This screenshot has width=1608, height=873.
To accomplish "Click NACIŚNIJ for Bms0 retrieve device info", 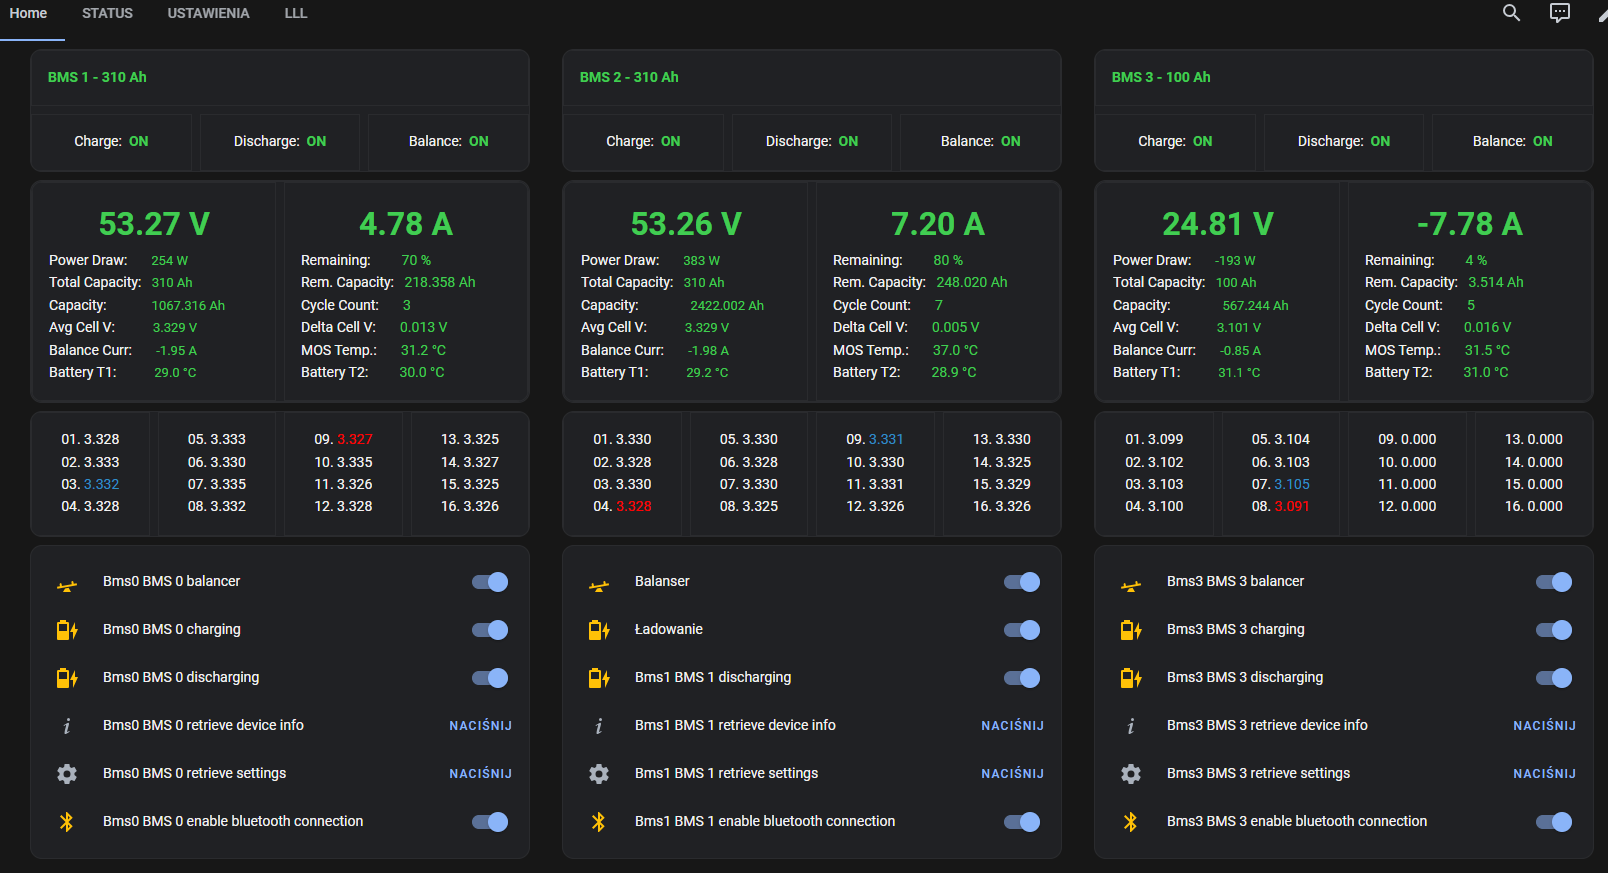I will pos(480,726).
